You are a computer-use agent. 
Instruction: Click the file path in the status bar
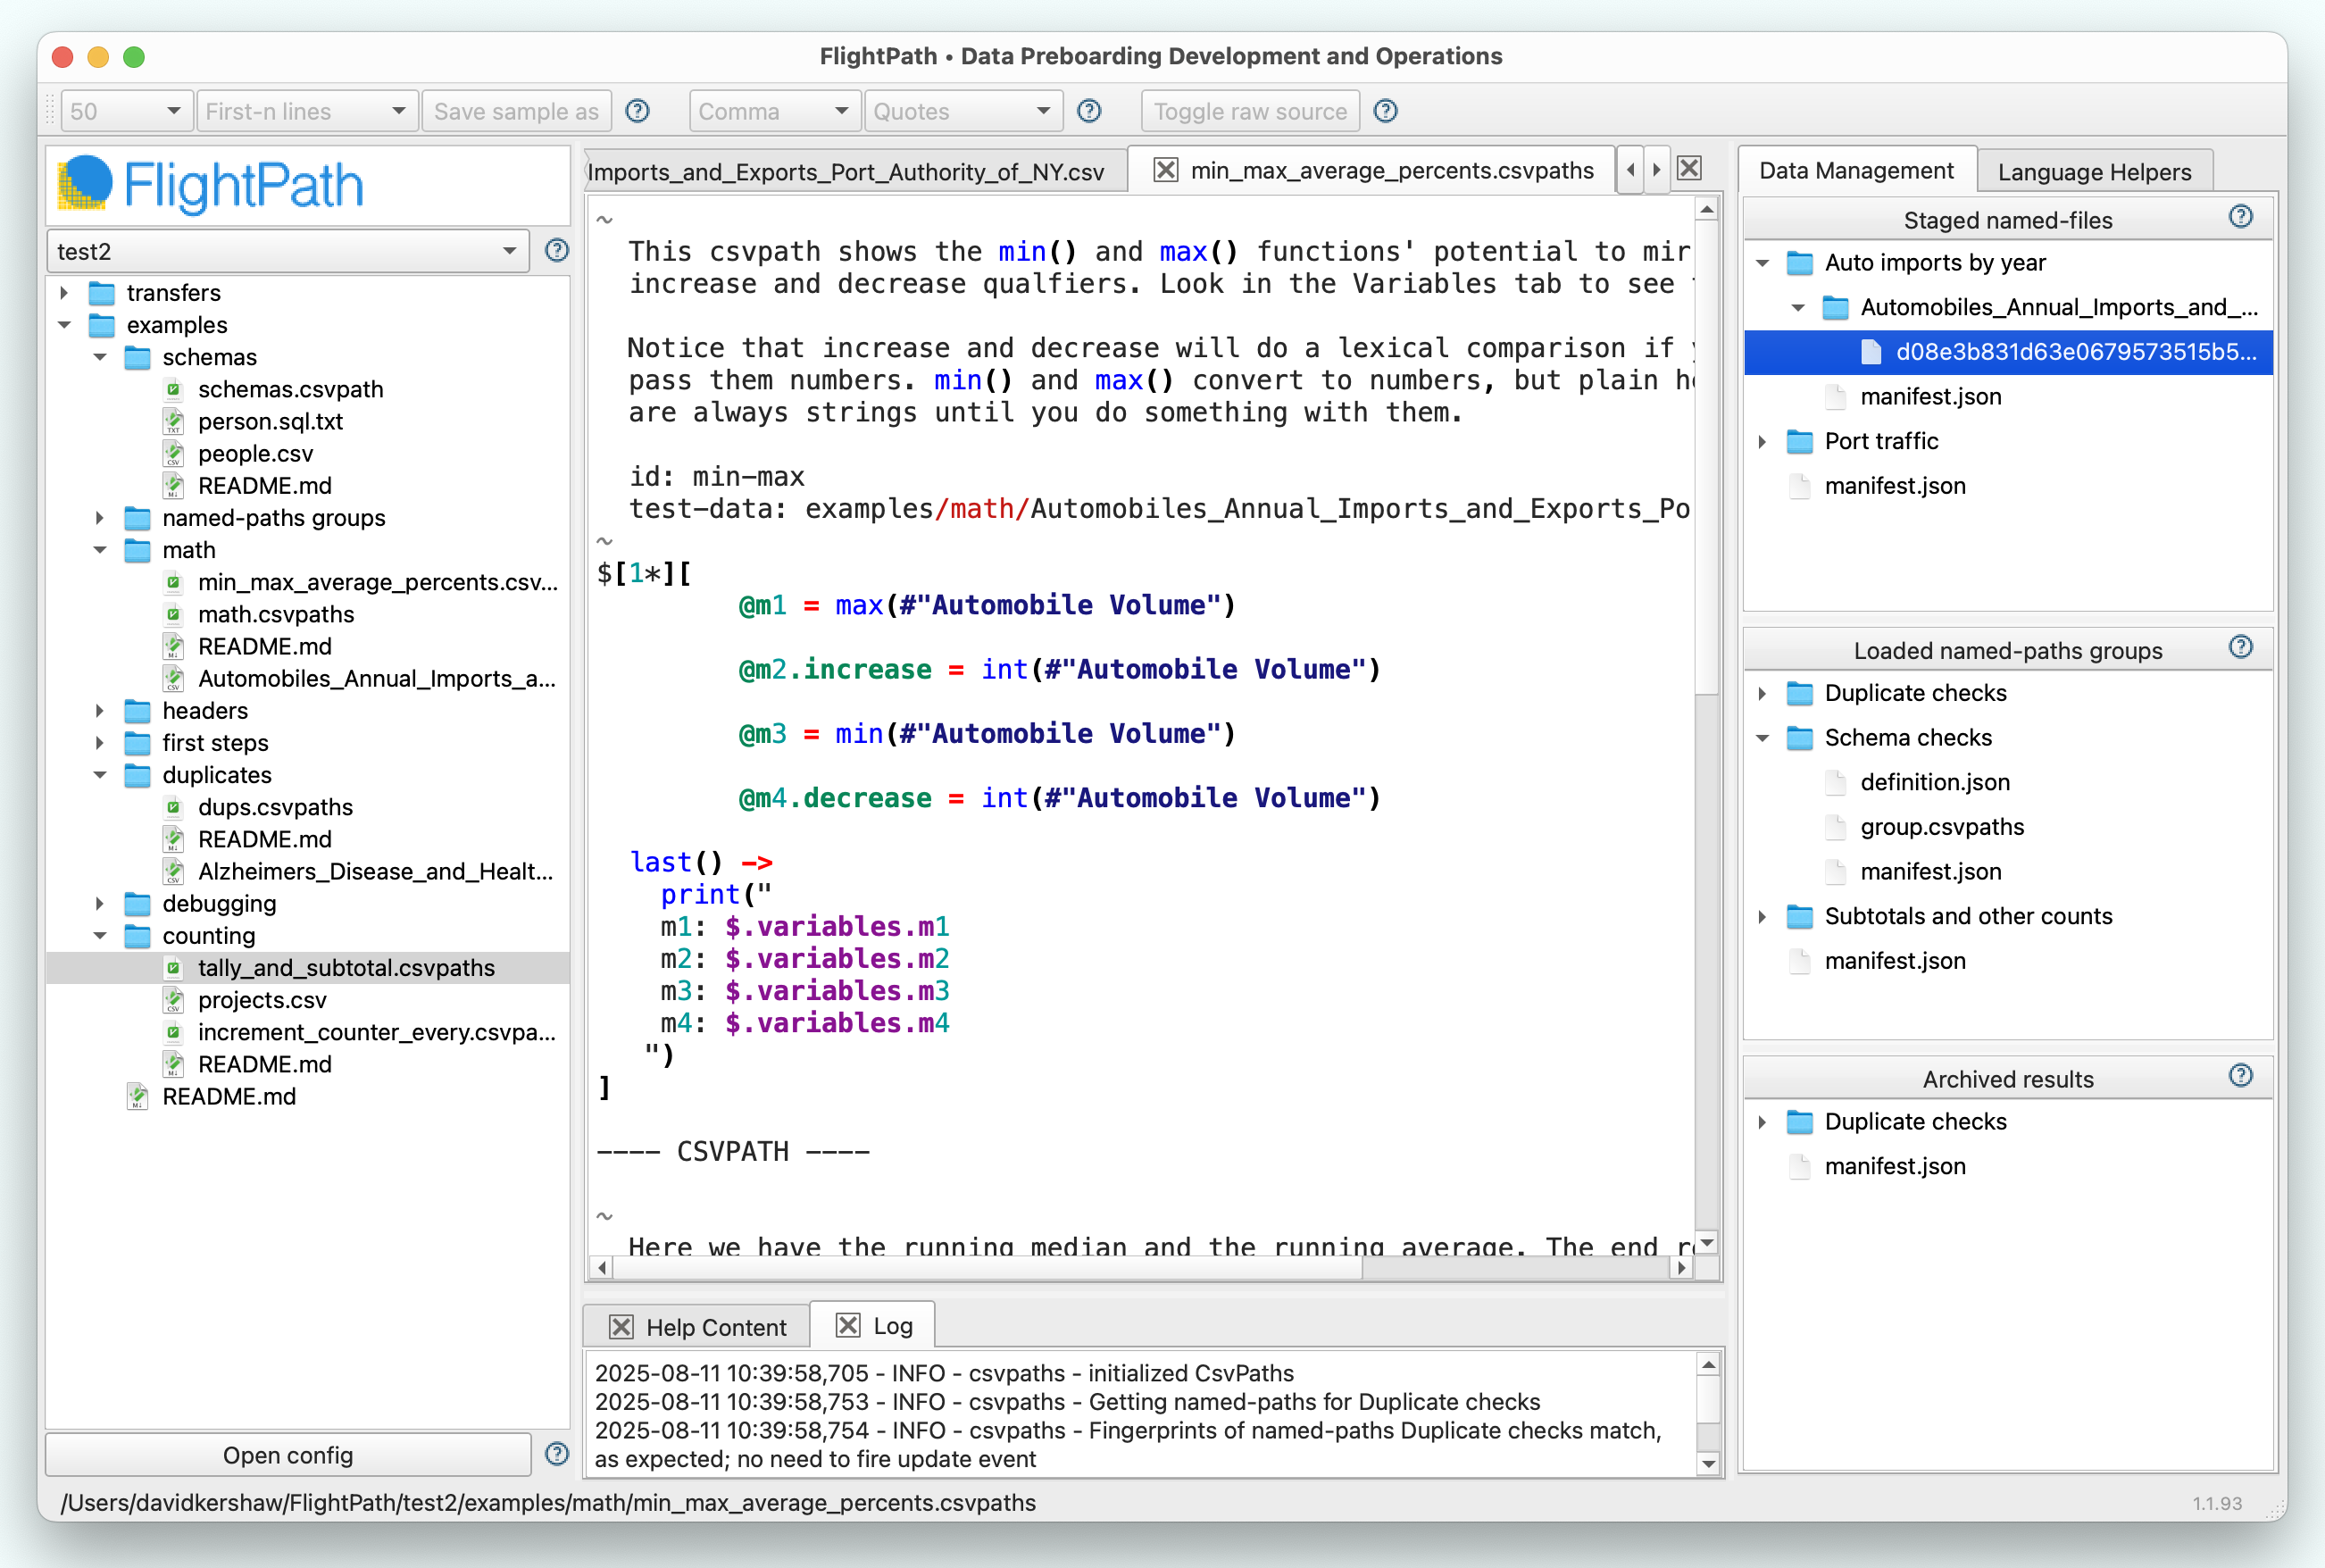(x=547, y=1502)
